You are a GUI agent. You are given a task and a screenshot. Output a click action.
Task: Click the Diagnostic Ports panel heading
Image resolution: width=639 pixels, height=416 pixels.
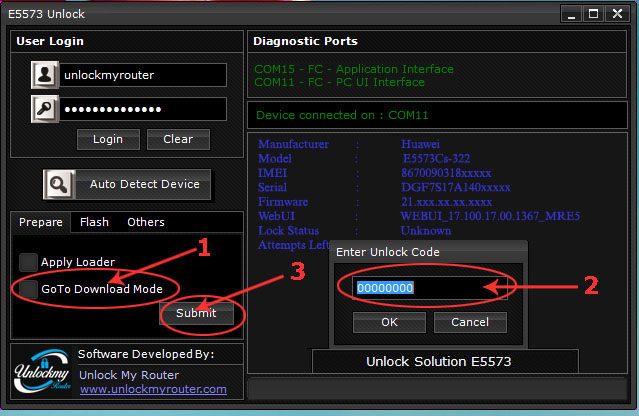coord(305,41)
